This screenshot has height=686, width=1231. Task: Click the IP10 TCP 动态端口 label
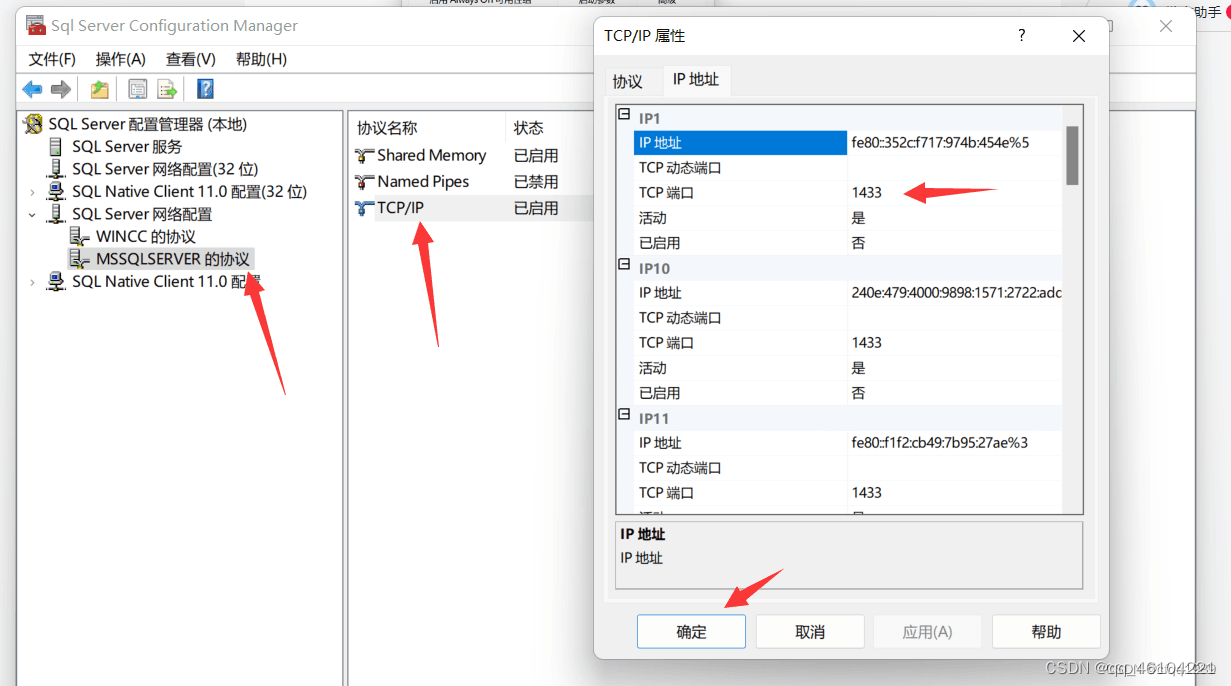point(680,318)
